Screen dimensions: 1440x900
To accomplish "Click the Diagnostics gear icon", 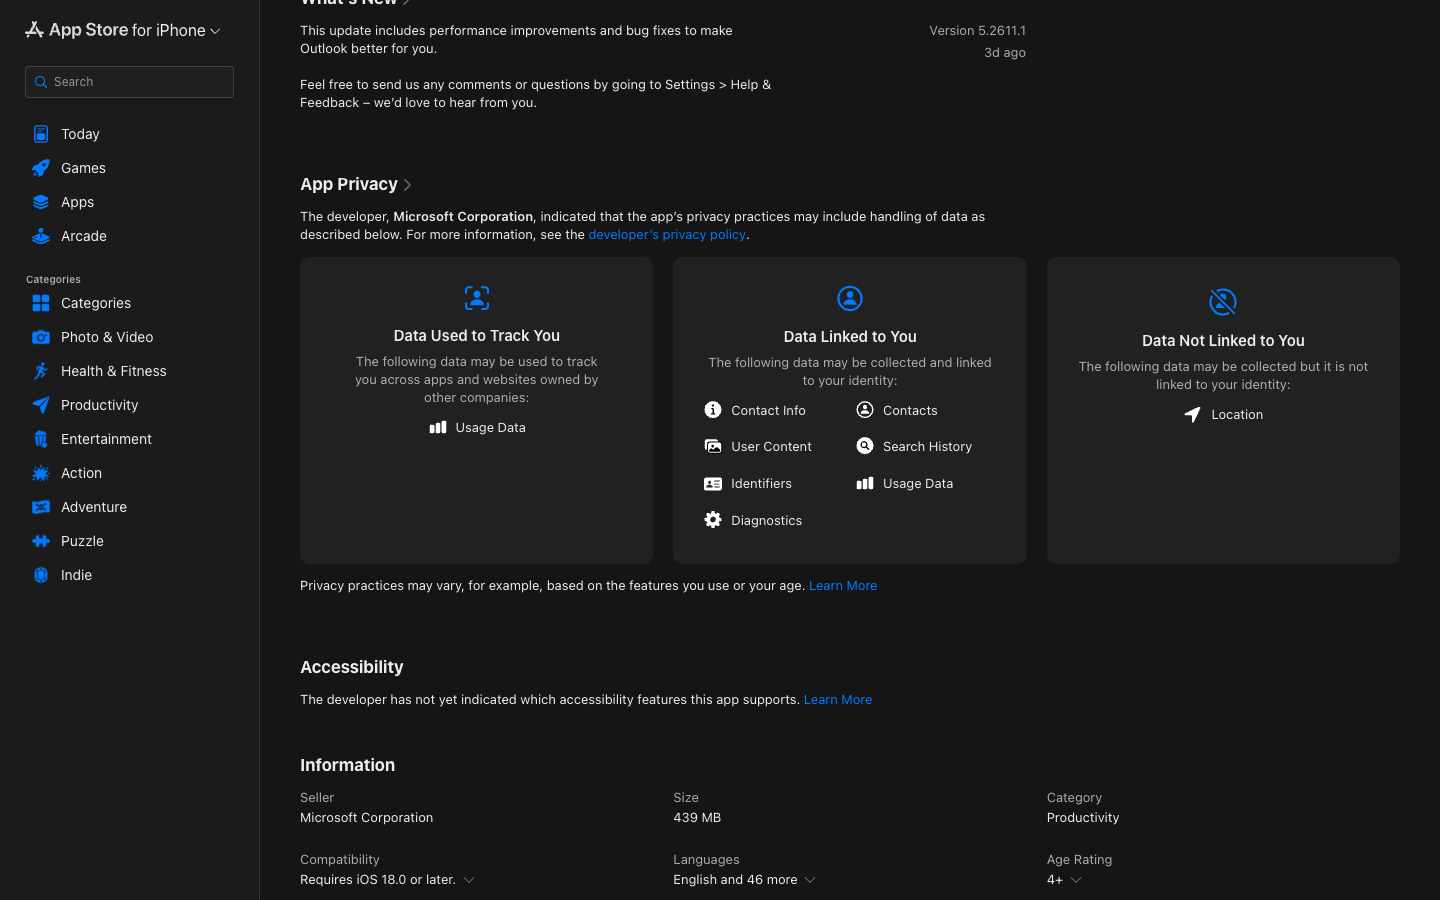I will pyautogui.click(x=713, y=520).
